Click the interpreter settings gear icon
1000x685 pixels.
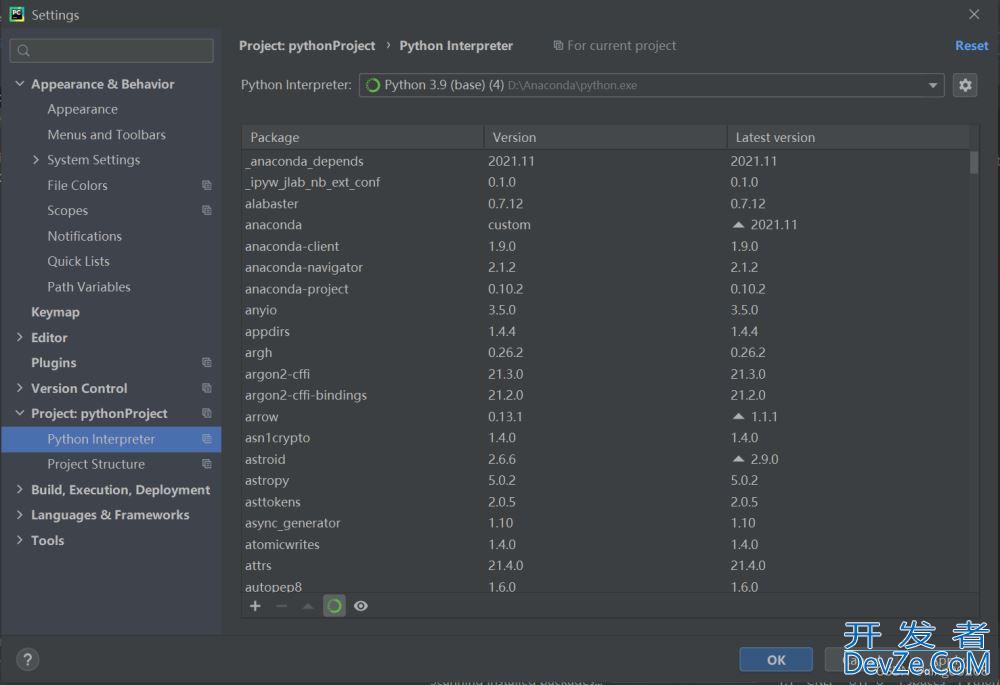click(x=965, y=85)
